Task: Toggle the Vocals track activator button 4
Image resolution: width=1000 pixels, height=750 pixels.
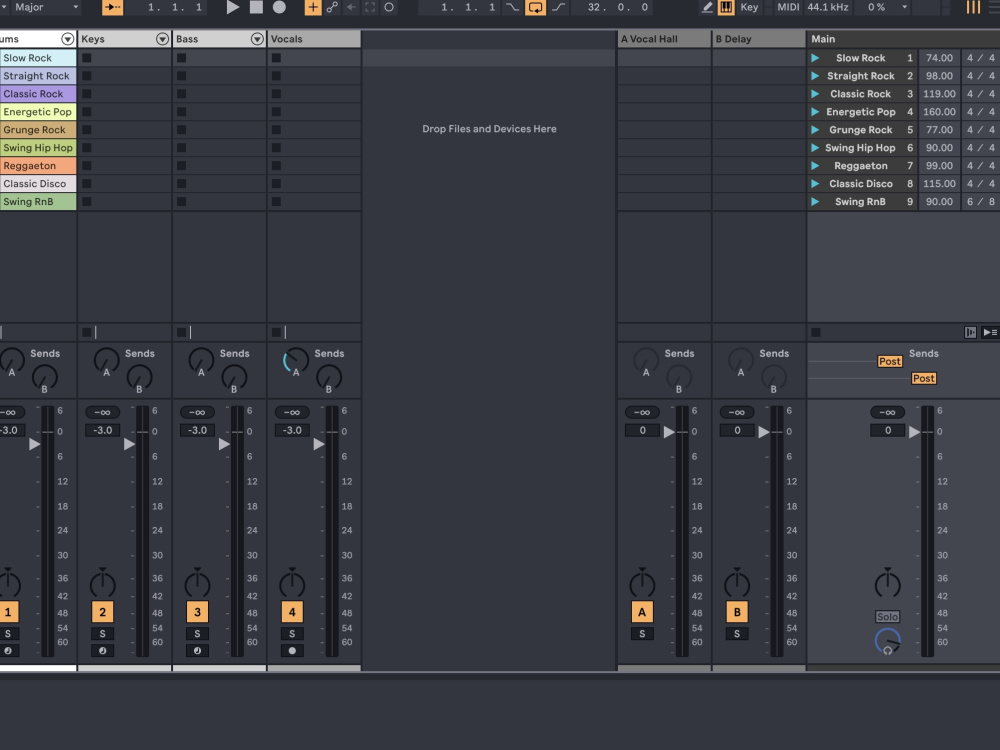Action: coord(292,612)
